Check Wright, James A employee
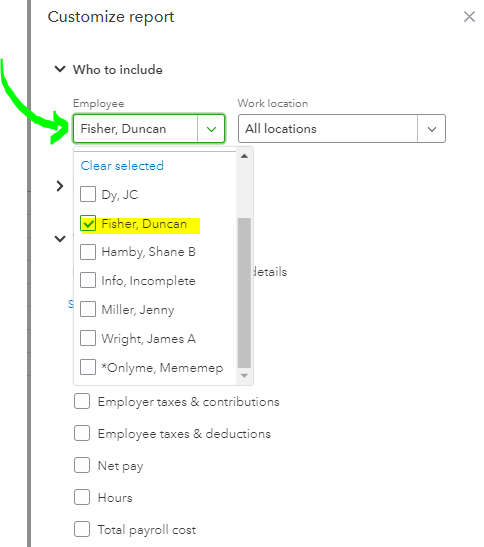 point(88,338)
